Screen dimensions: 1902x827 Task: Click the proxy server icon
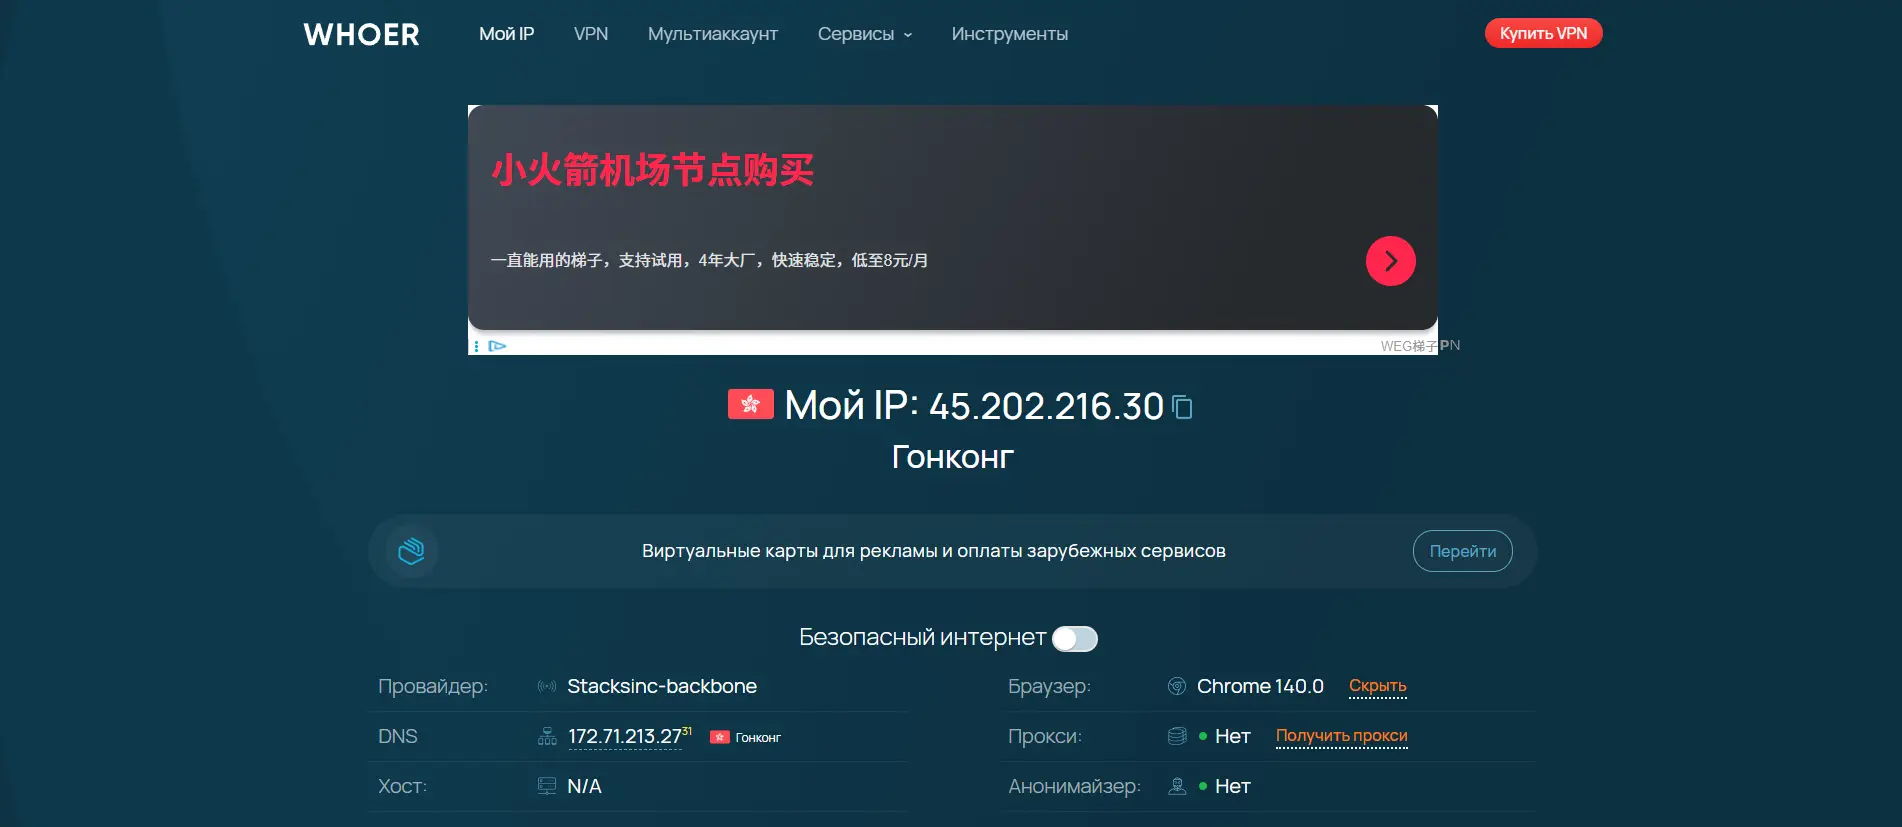click(x=1177, y=736)
